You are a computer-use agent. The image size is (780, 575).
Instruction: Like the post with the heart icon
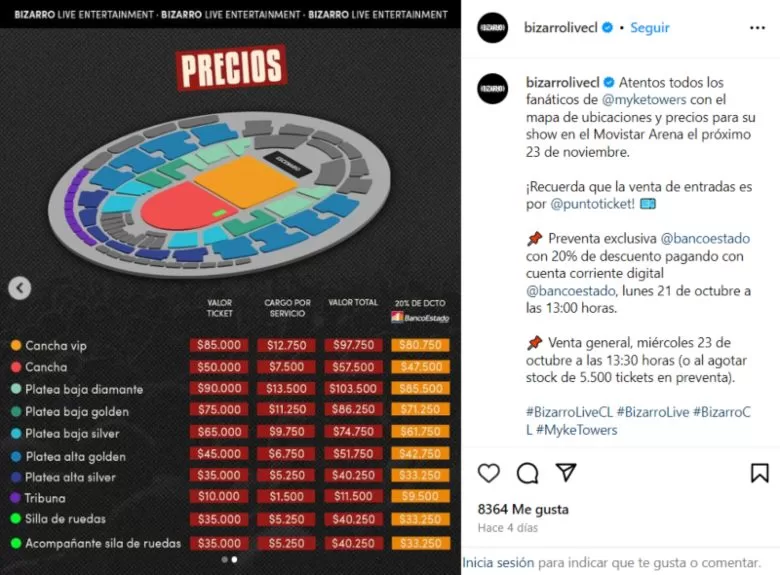489,473
